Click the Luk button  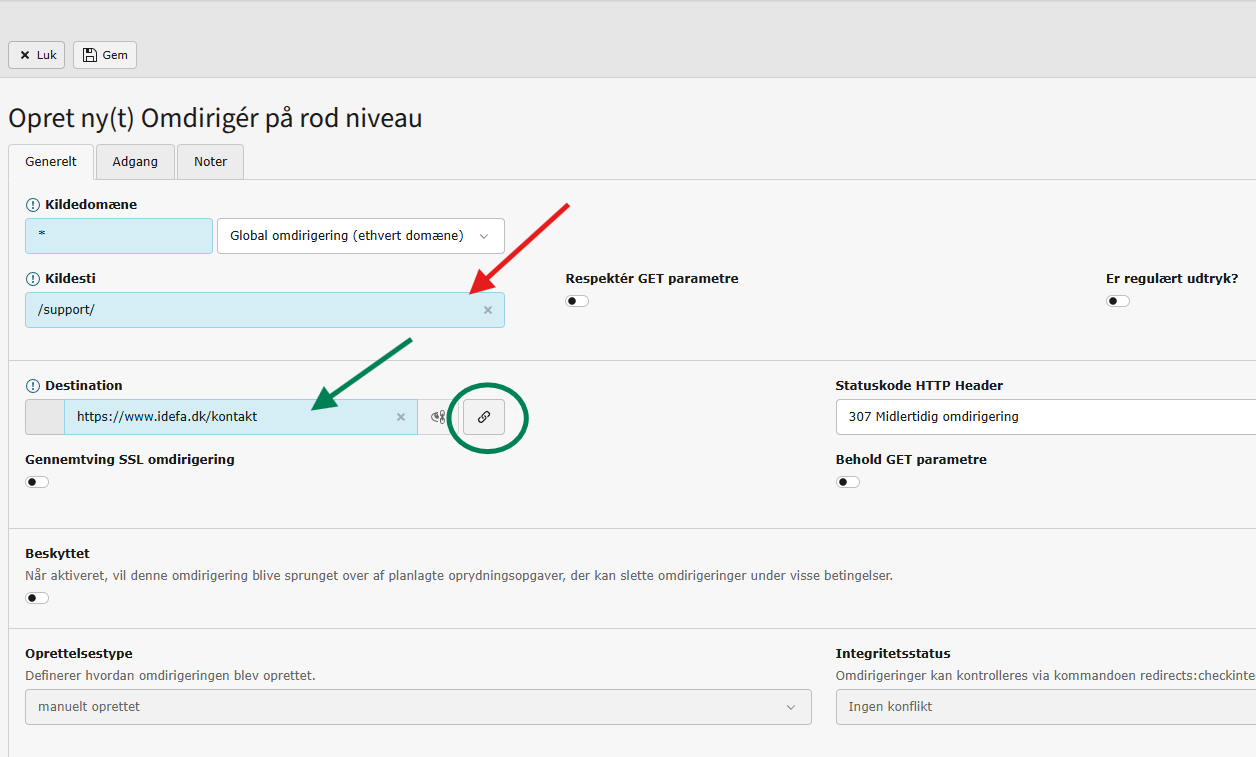pos(36,55)
